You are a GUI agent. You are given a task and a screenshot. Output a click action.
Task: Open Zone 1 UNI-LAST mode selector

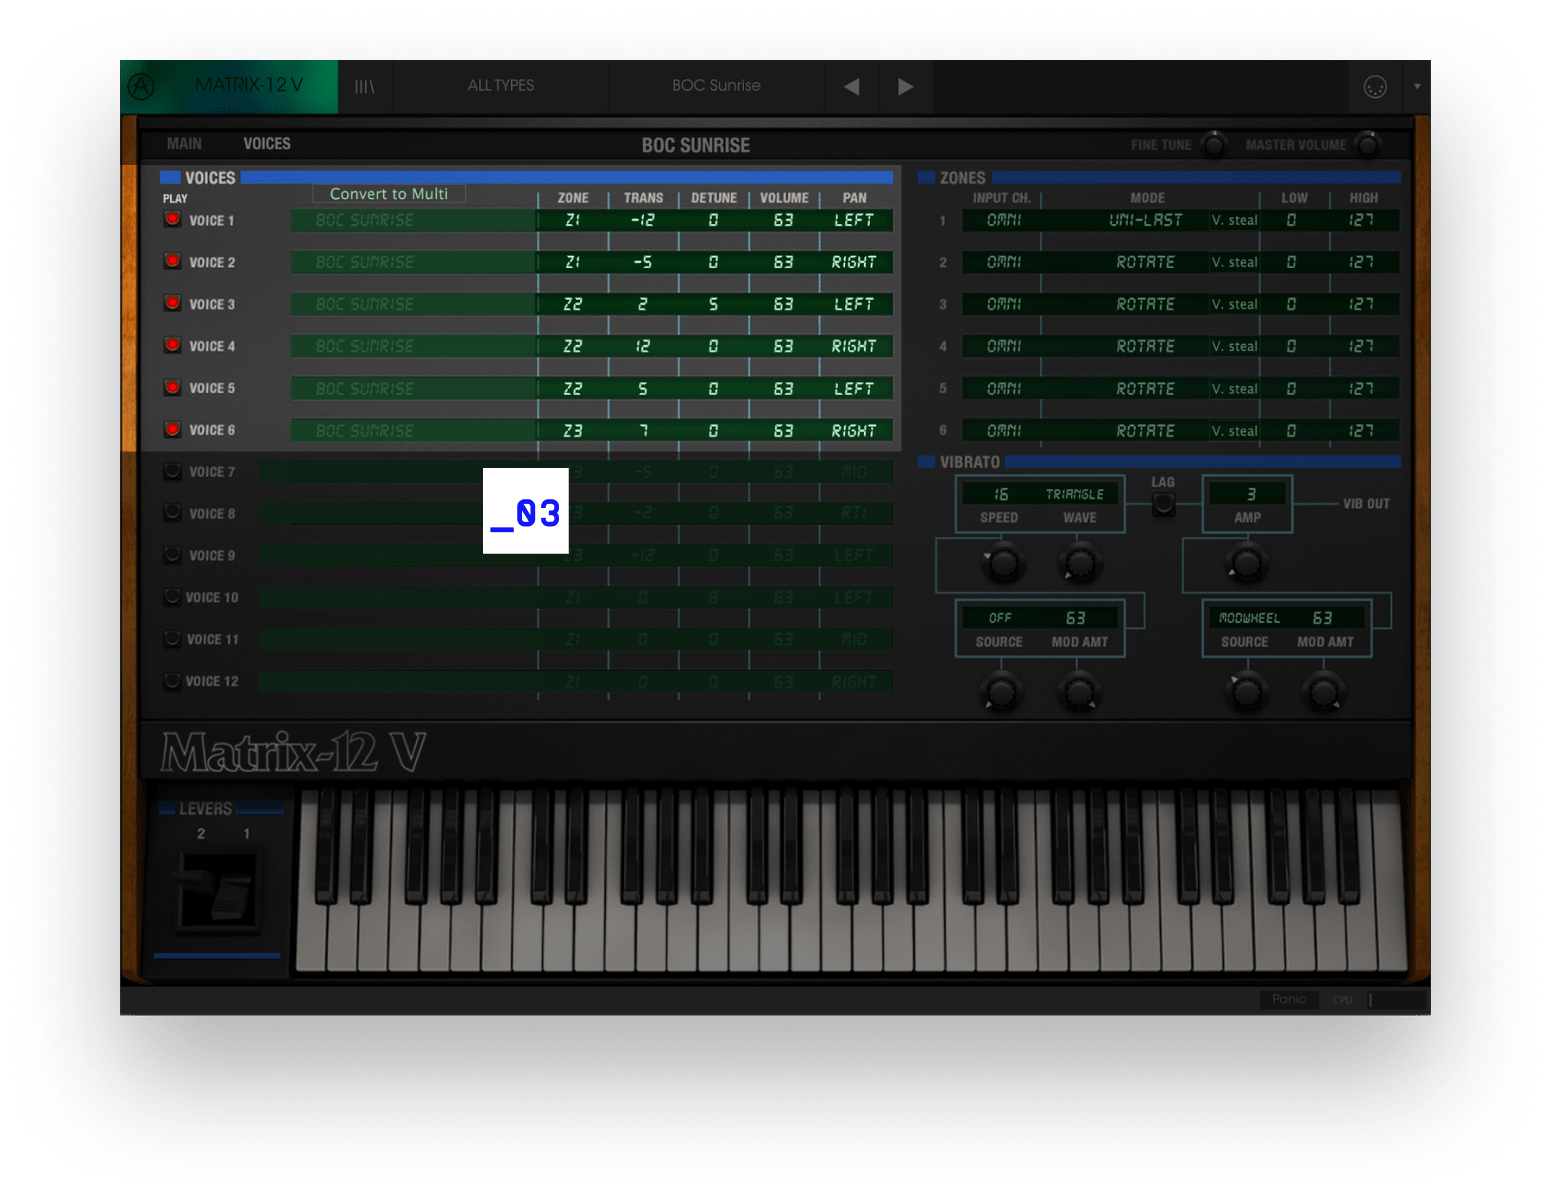click(x=1145, y=220)
